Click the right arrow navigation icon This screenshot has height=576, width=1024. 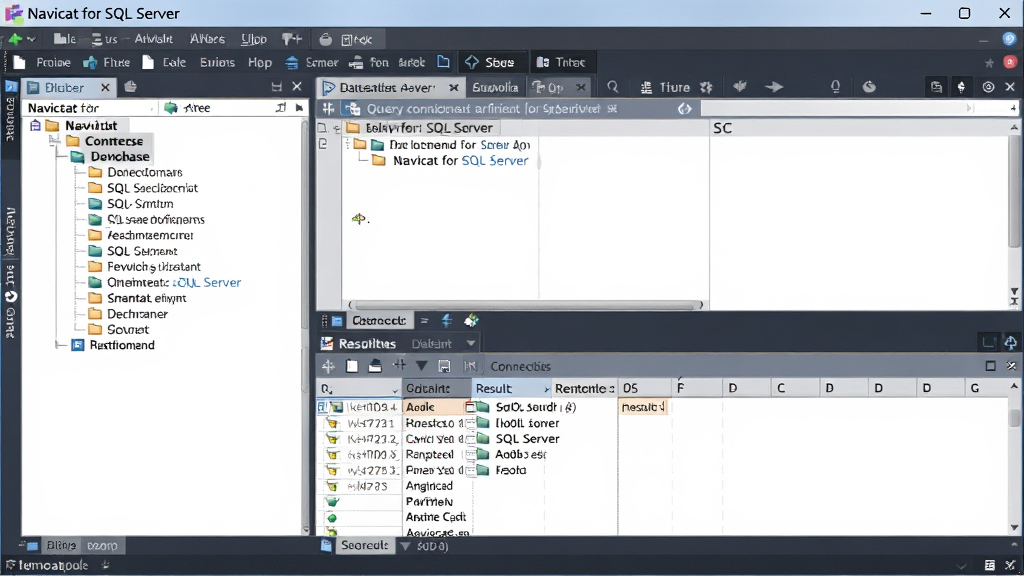click(774, 87)
